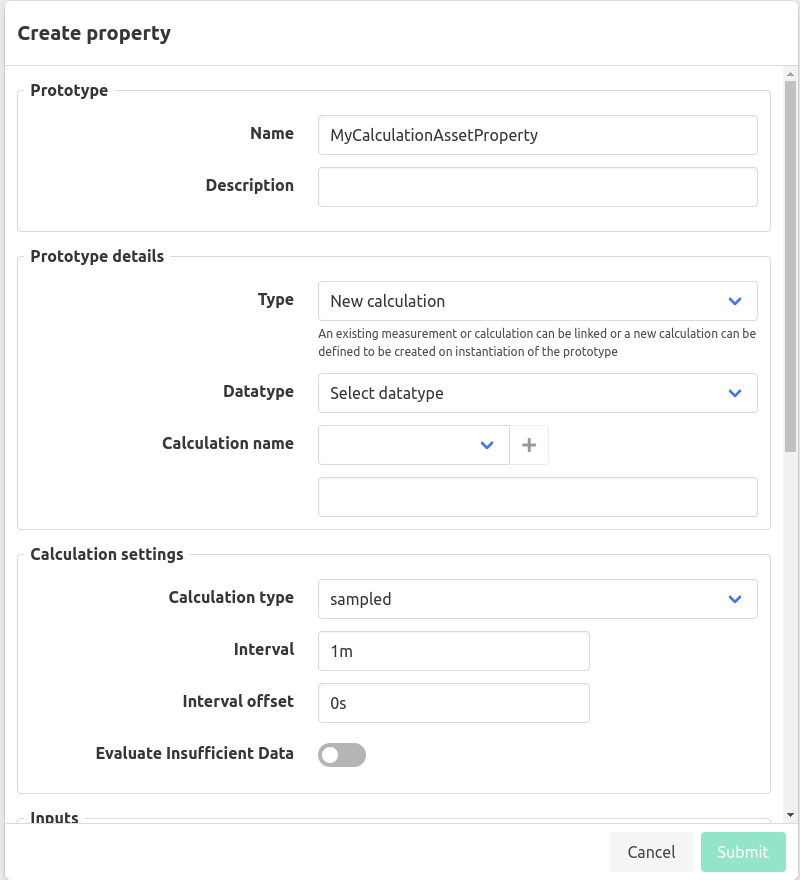This screenshot has width=800, height=880.
Task: Click the Calculation settings section label
Action: tap(107, 554)
